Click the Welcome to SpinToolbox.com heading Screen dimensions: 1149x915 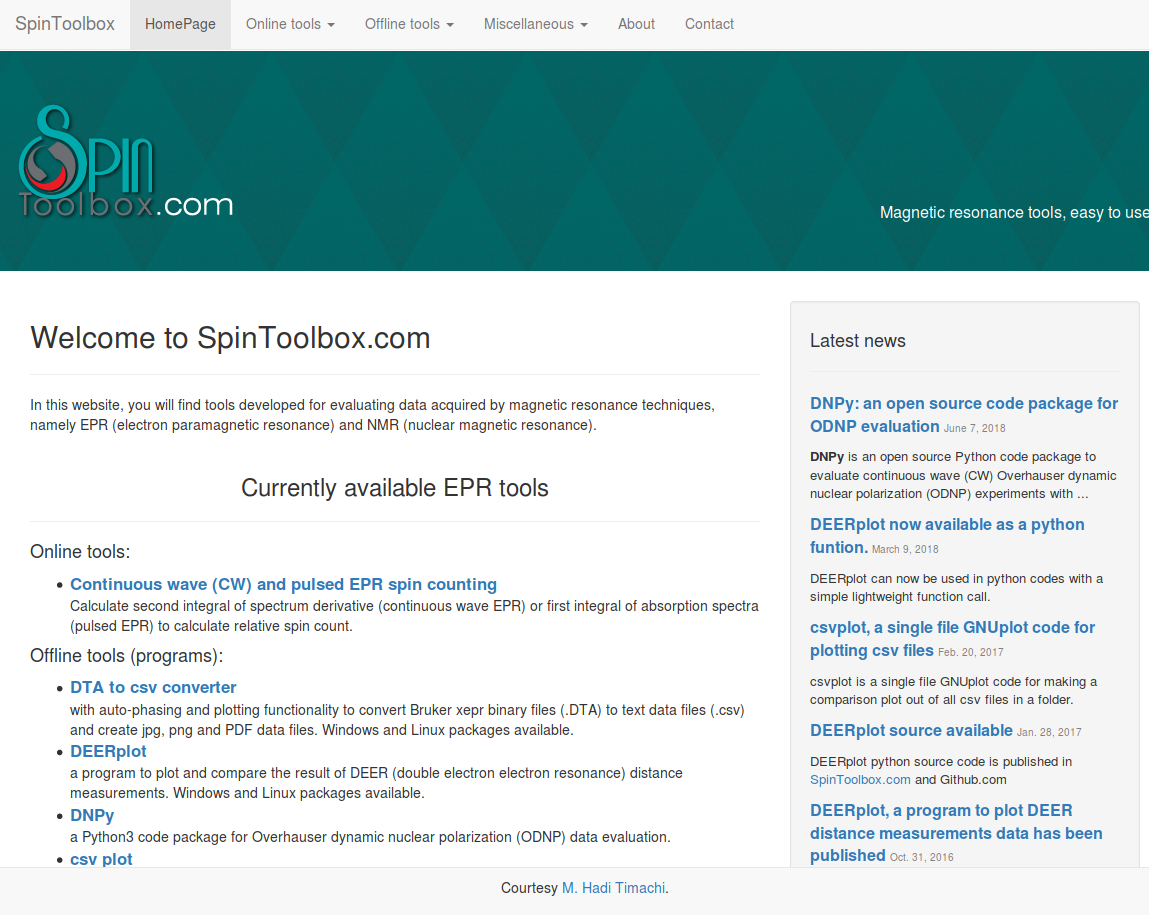(x=230, y=338)
